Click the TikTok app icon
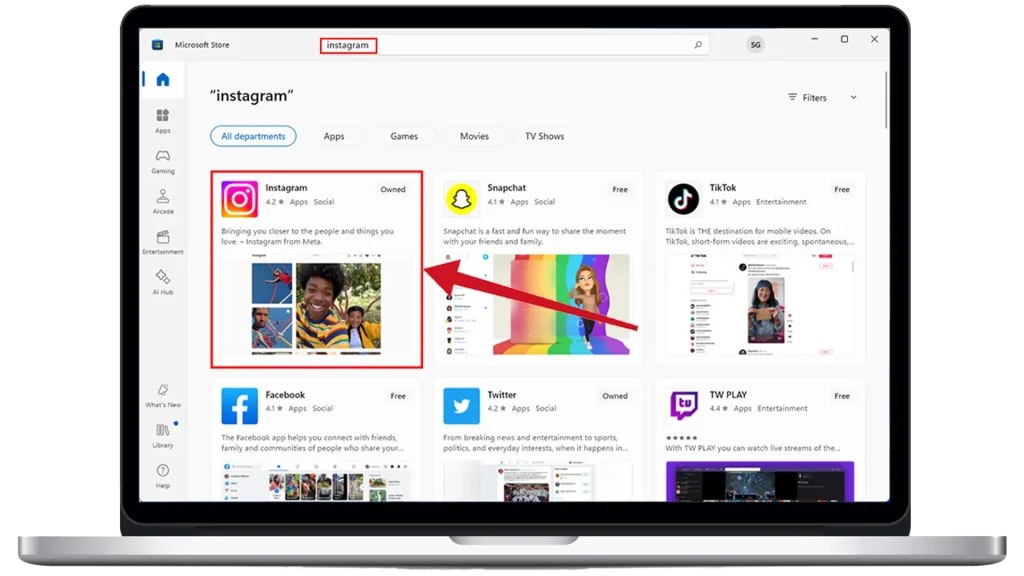The height and width of the screenshot is (576, 1024). tap(683, 199)
